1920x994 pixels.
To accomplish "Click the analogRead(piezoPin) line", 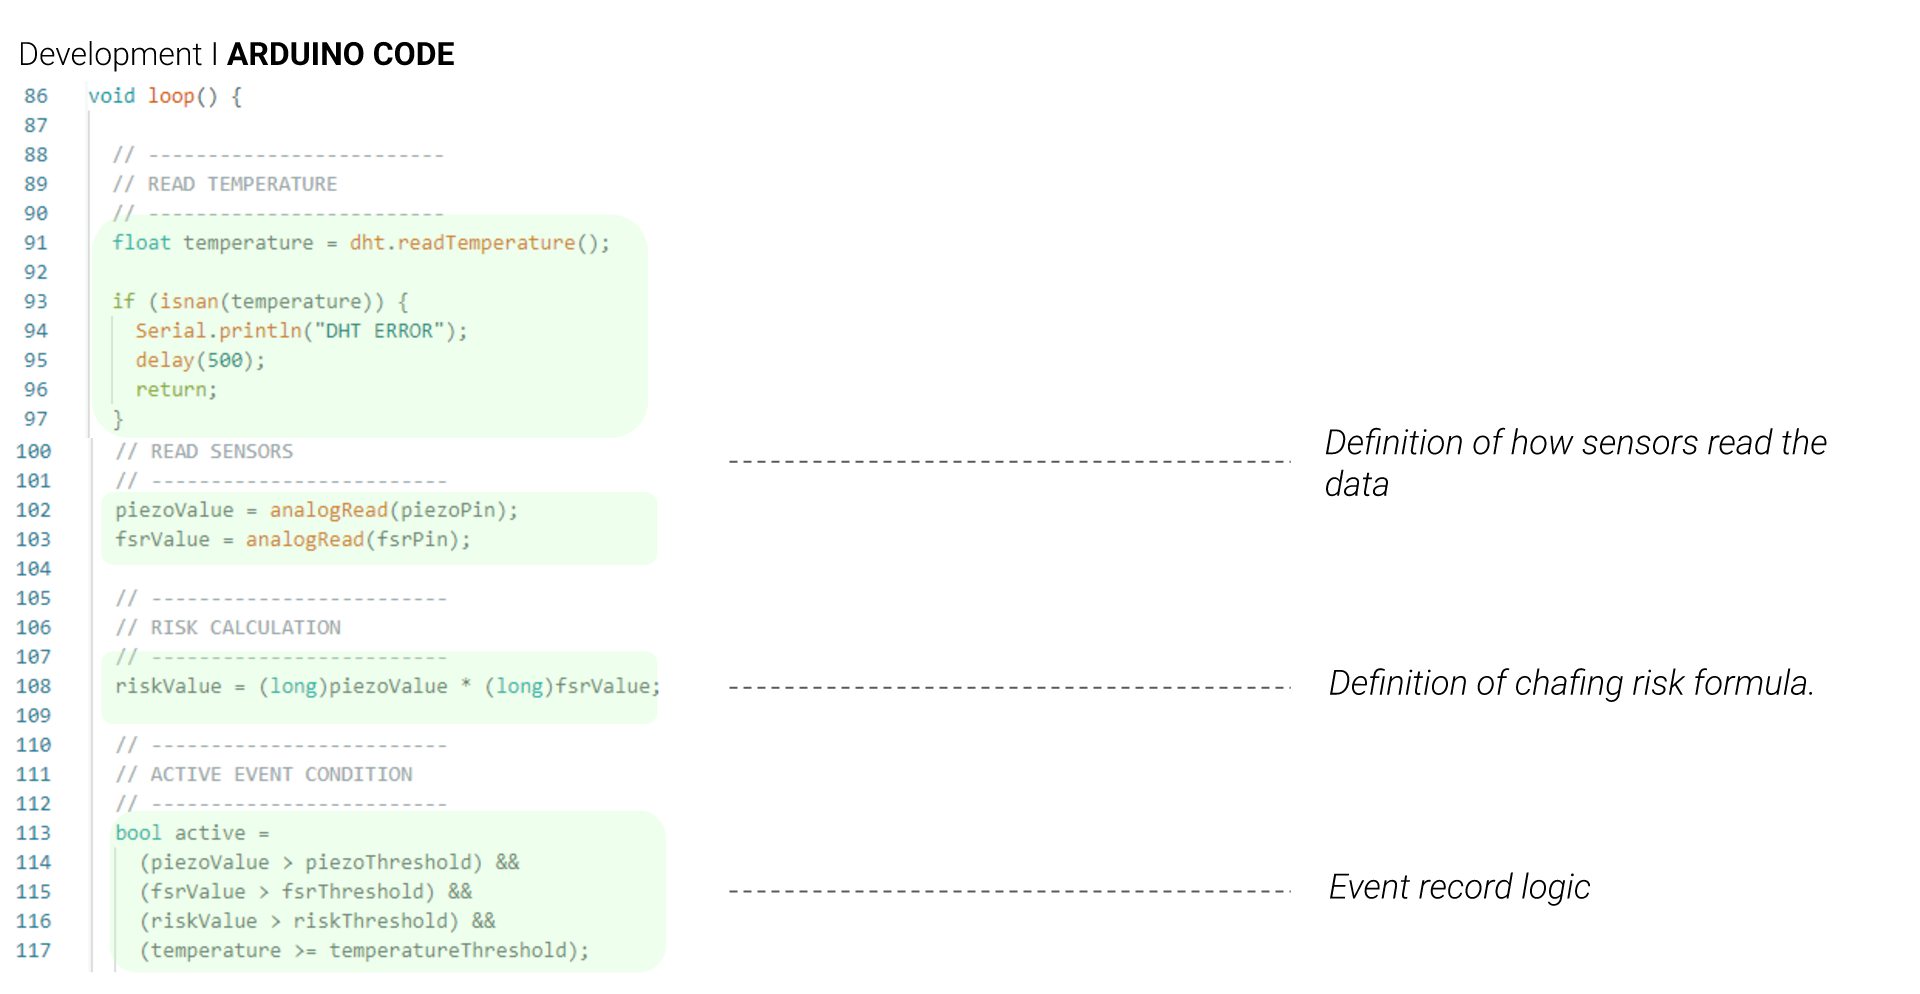I will tap(317, 510).
